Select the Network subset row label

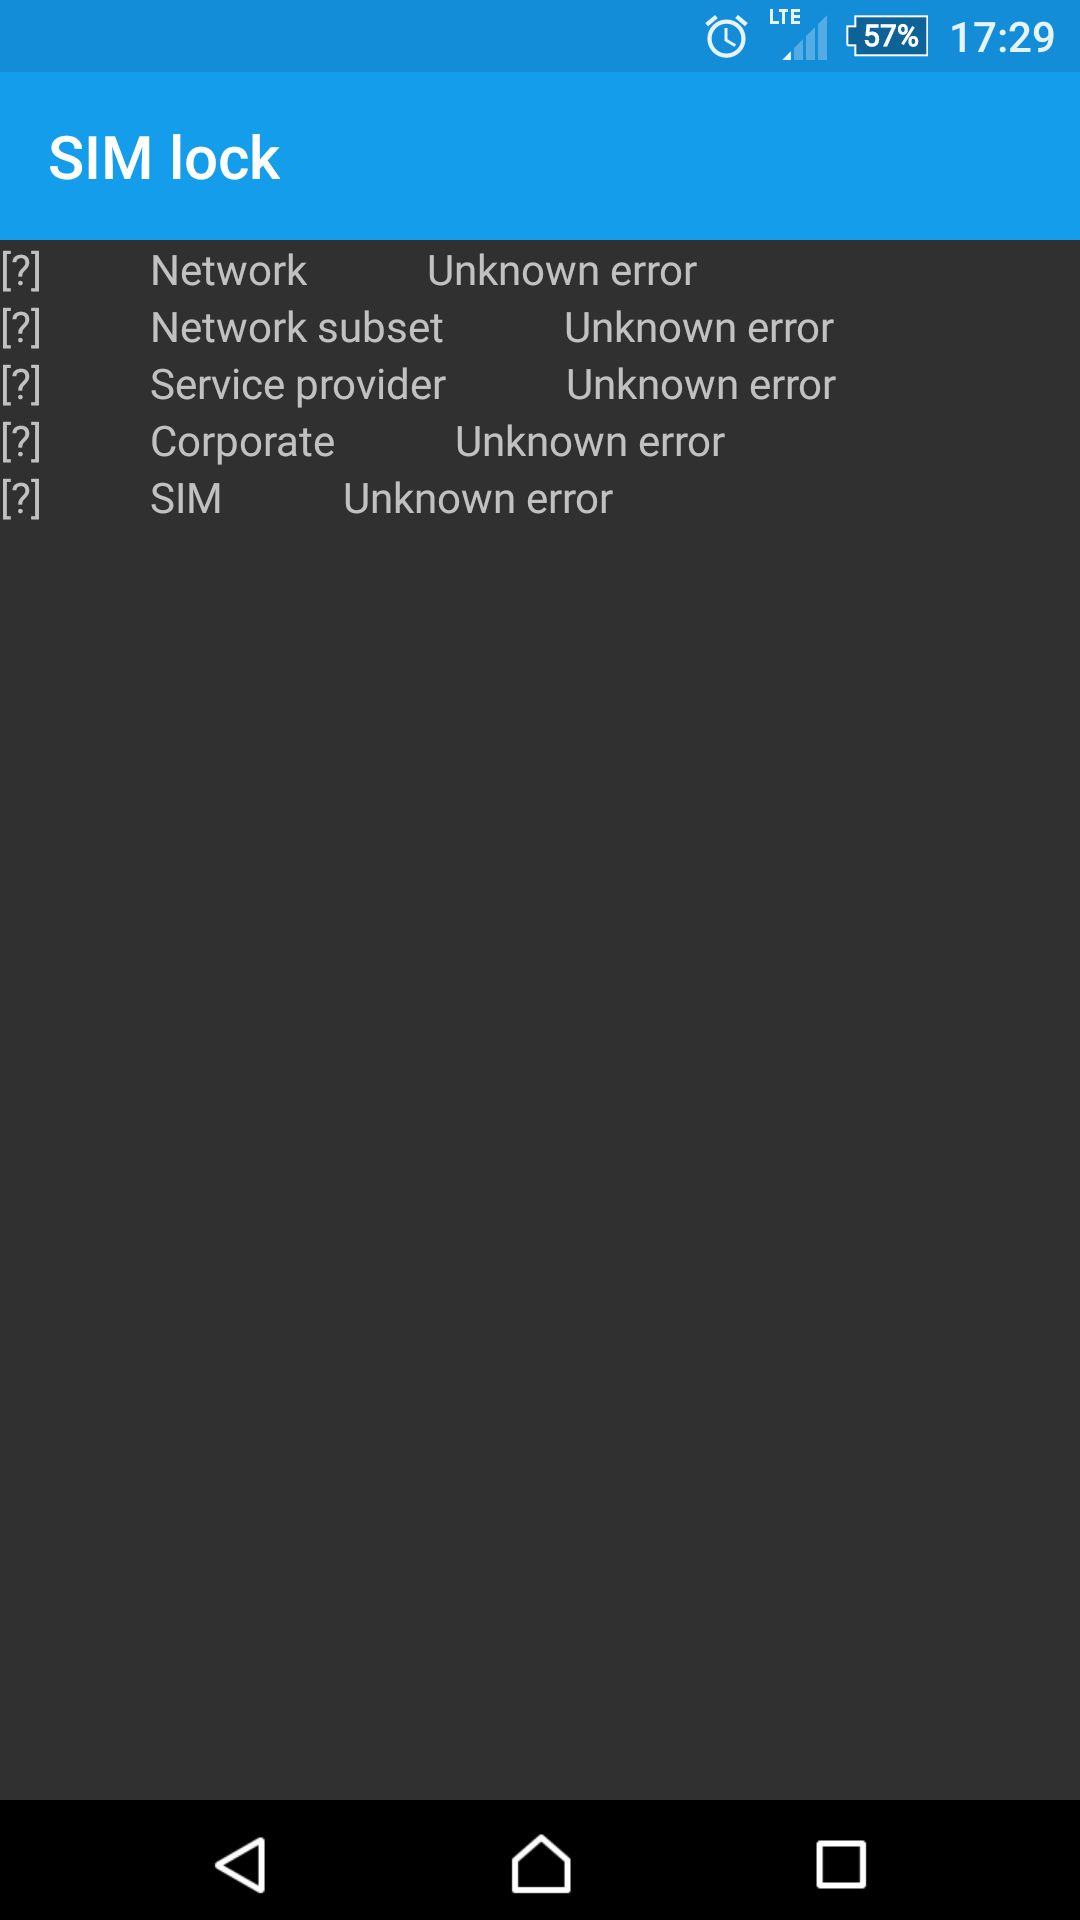297,328
